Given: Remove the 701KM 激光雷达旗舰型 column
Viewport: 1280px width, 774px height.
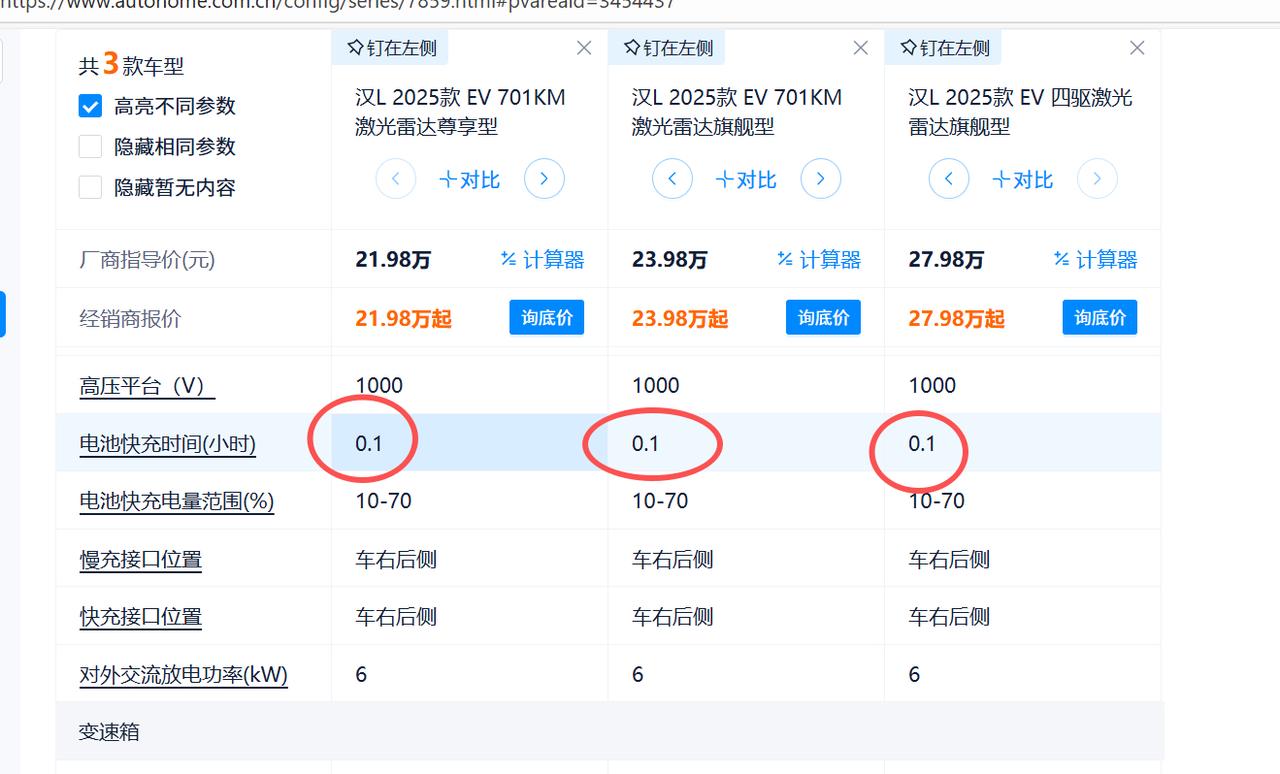Looking at the screenshot, I should (860, 48).
